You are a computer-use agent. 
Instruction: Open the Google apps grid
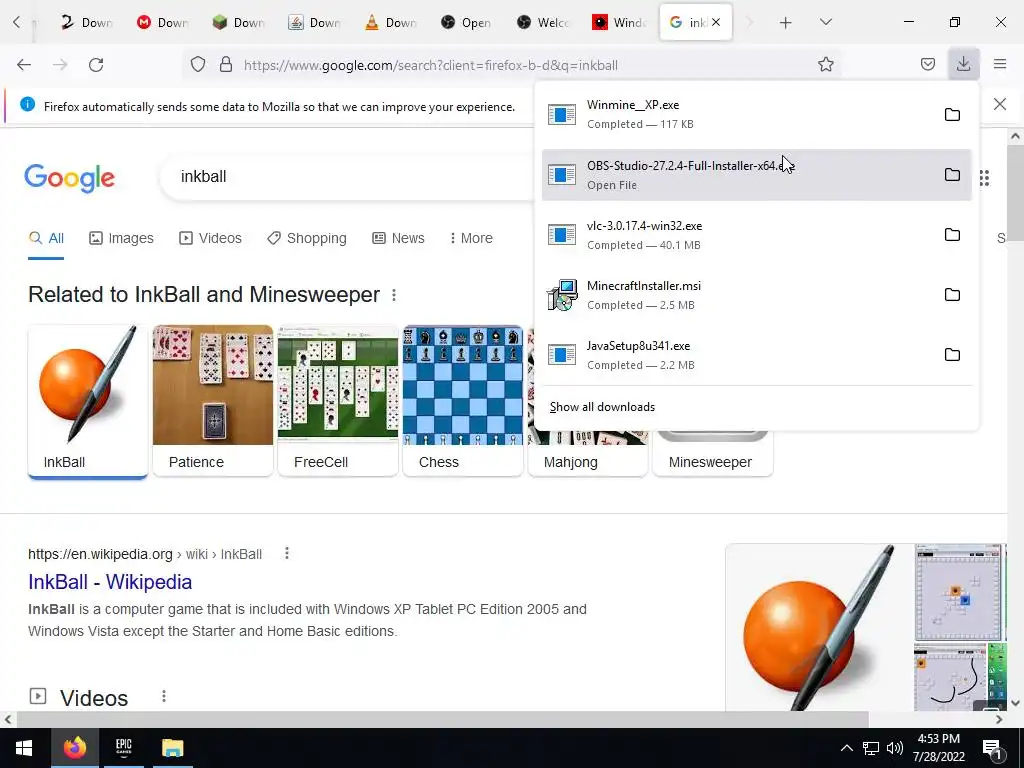[984, 178]
